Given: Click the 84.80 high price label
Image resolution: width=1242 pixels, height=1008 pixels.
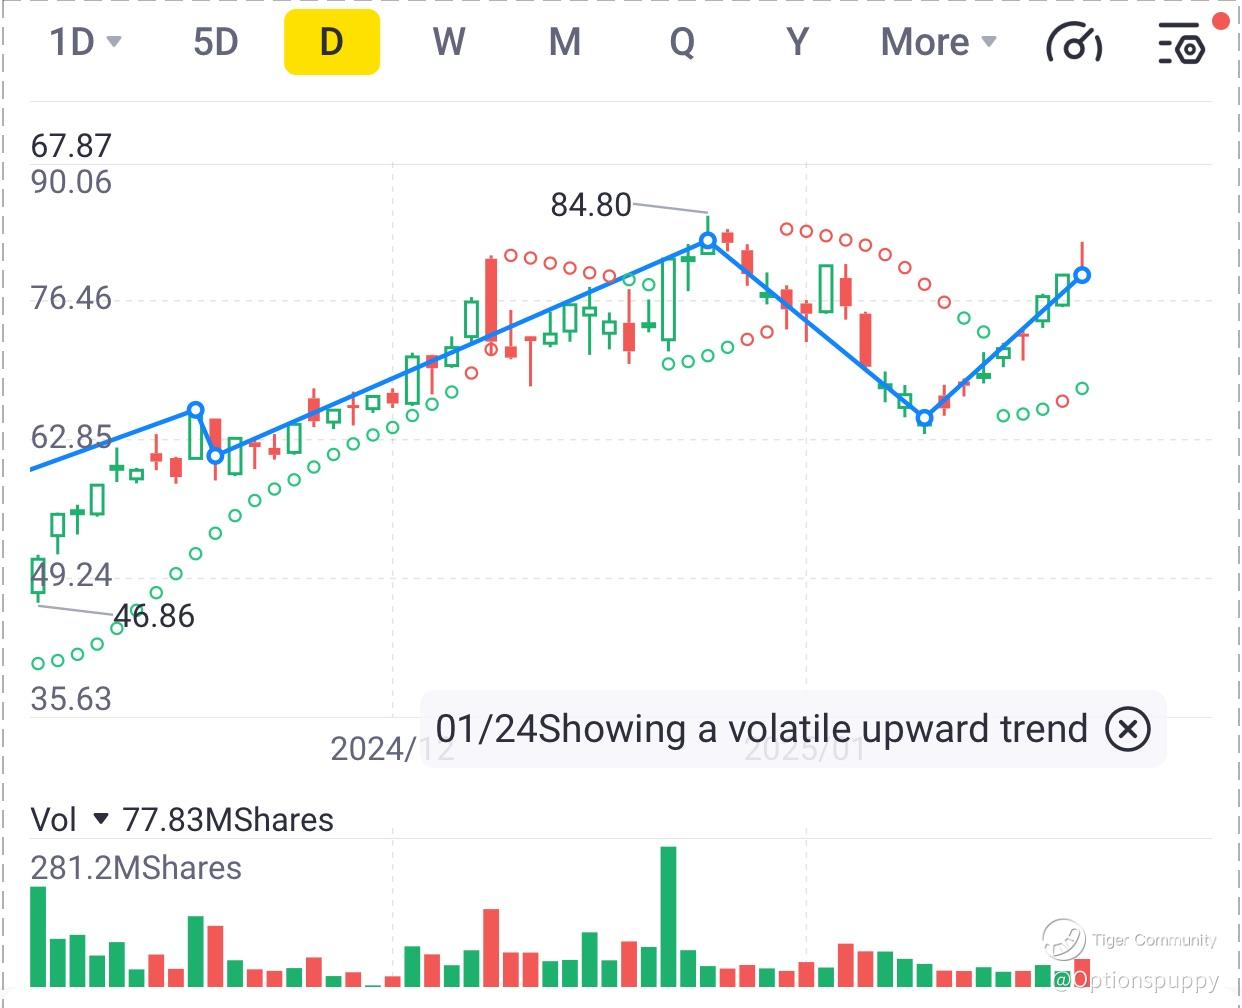Looking at the screenshot, I should [591, 205].
